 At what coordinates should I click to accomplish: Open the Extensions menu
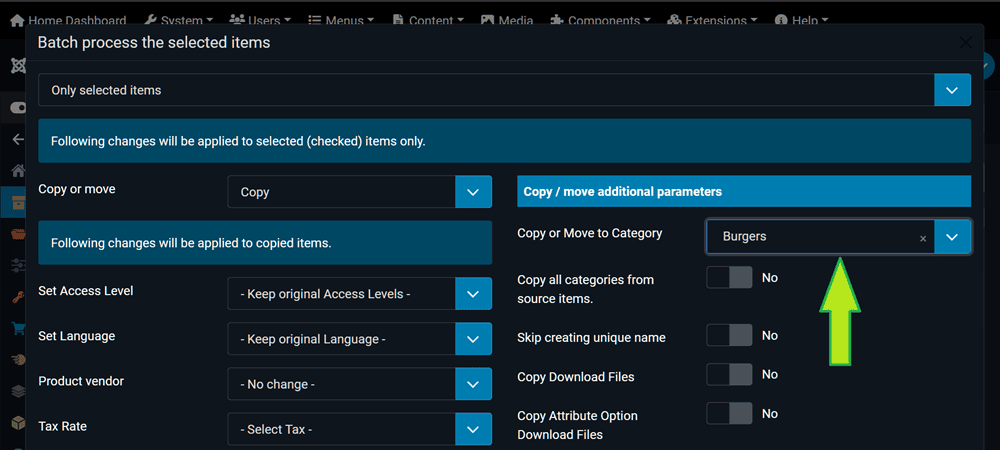pyautogui.click(x=711, y=20)
